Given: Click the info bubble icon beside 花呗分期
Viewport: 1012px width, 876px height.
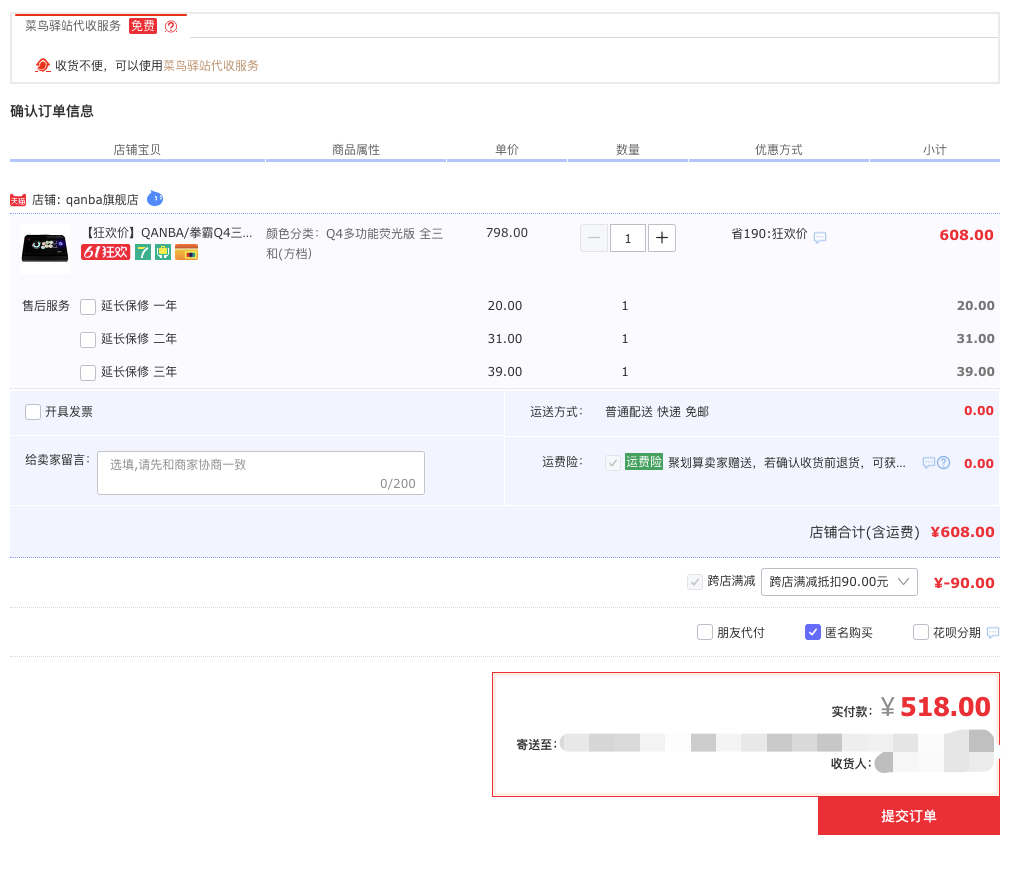Looking at the screenshot, I should pos(993,633).
